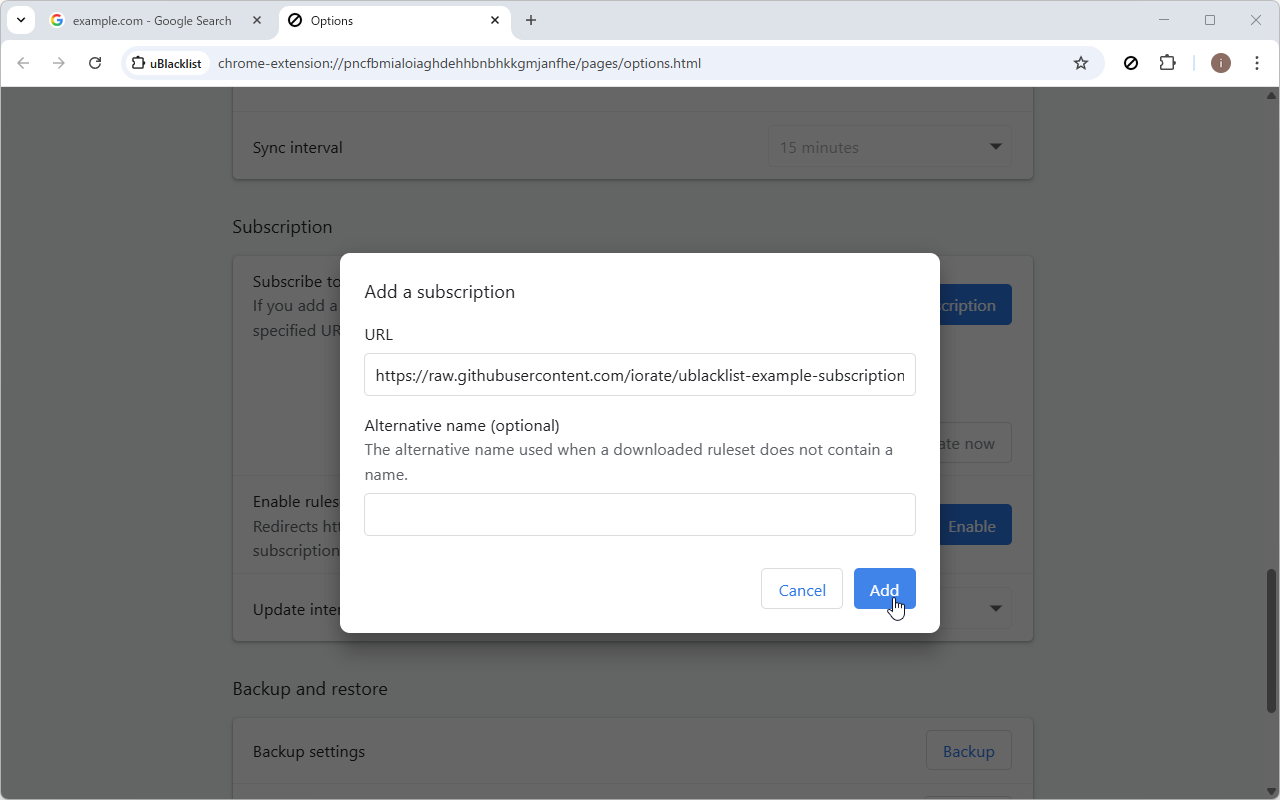Open the Chrome extensions puzzle menu

pyautogui.click(x=1167, y=63)
